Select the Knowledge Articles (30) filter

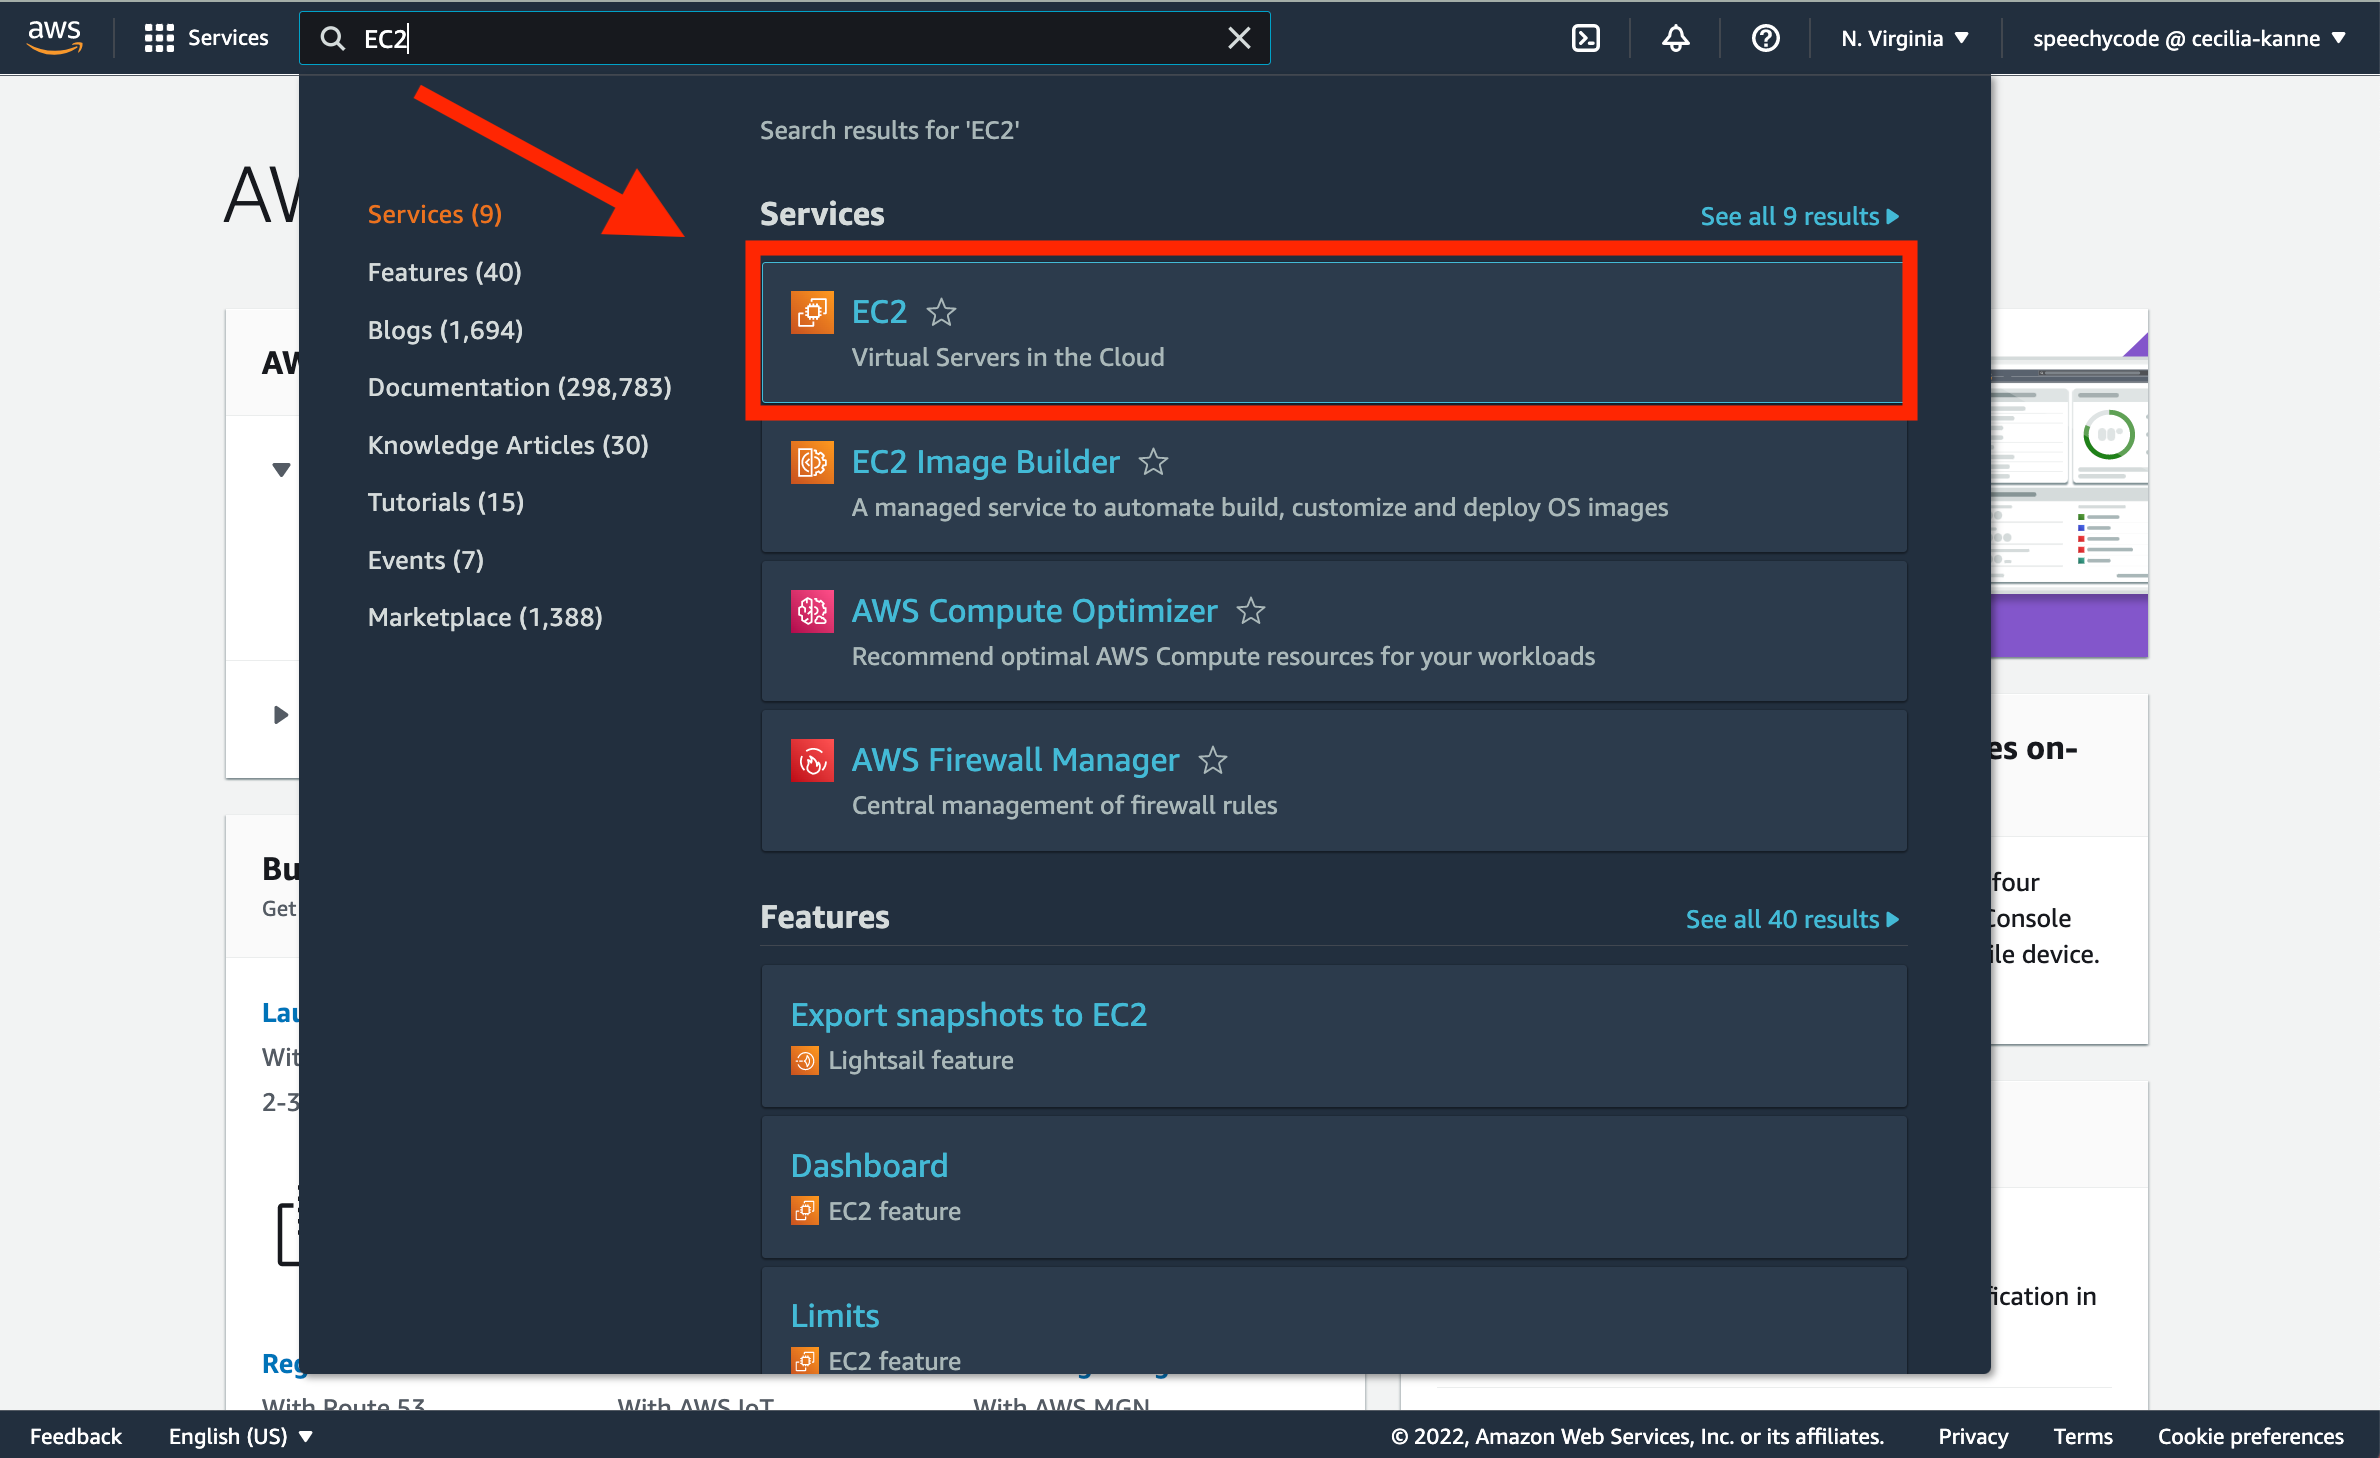508,445
